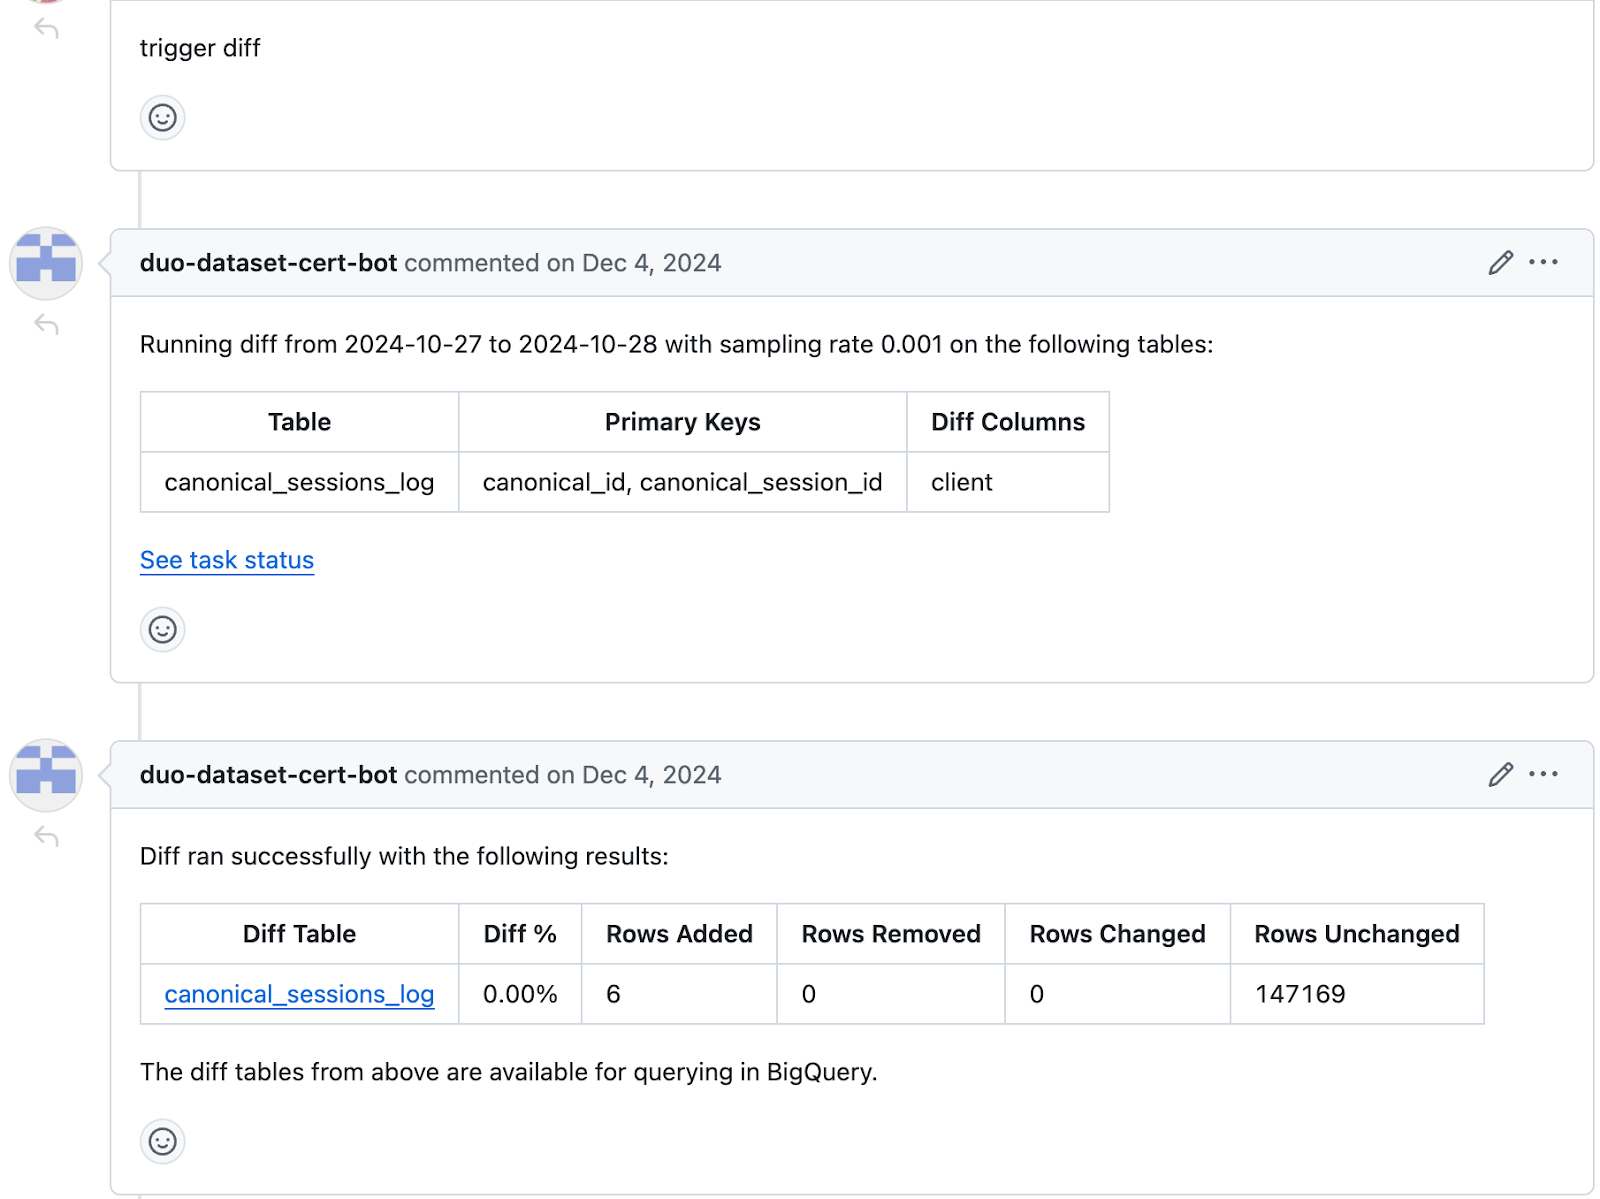Click reply arrow beside the trigger diff comment
This screenshot has height=1199, width=1600.
[x=46, y=28]
